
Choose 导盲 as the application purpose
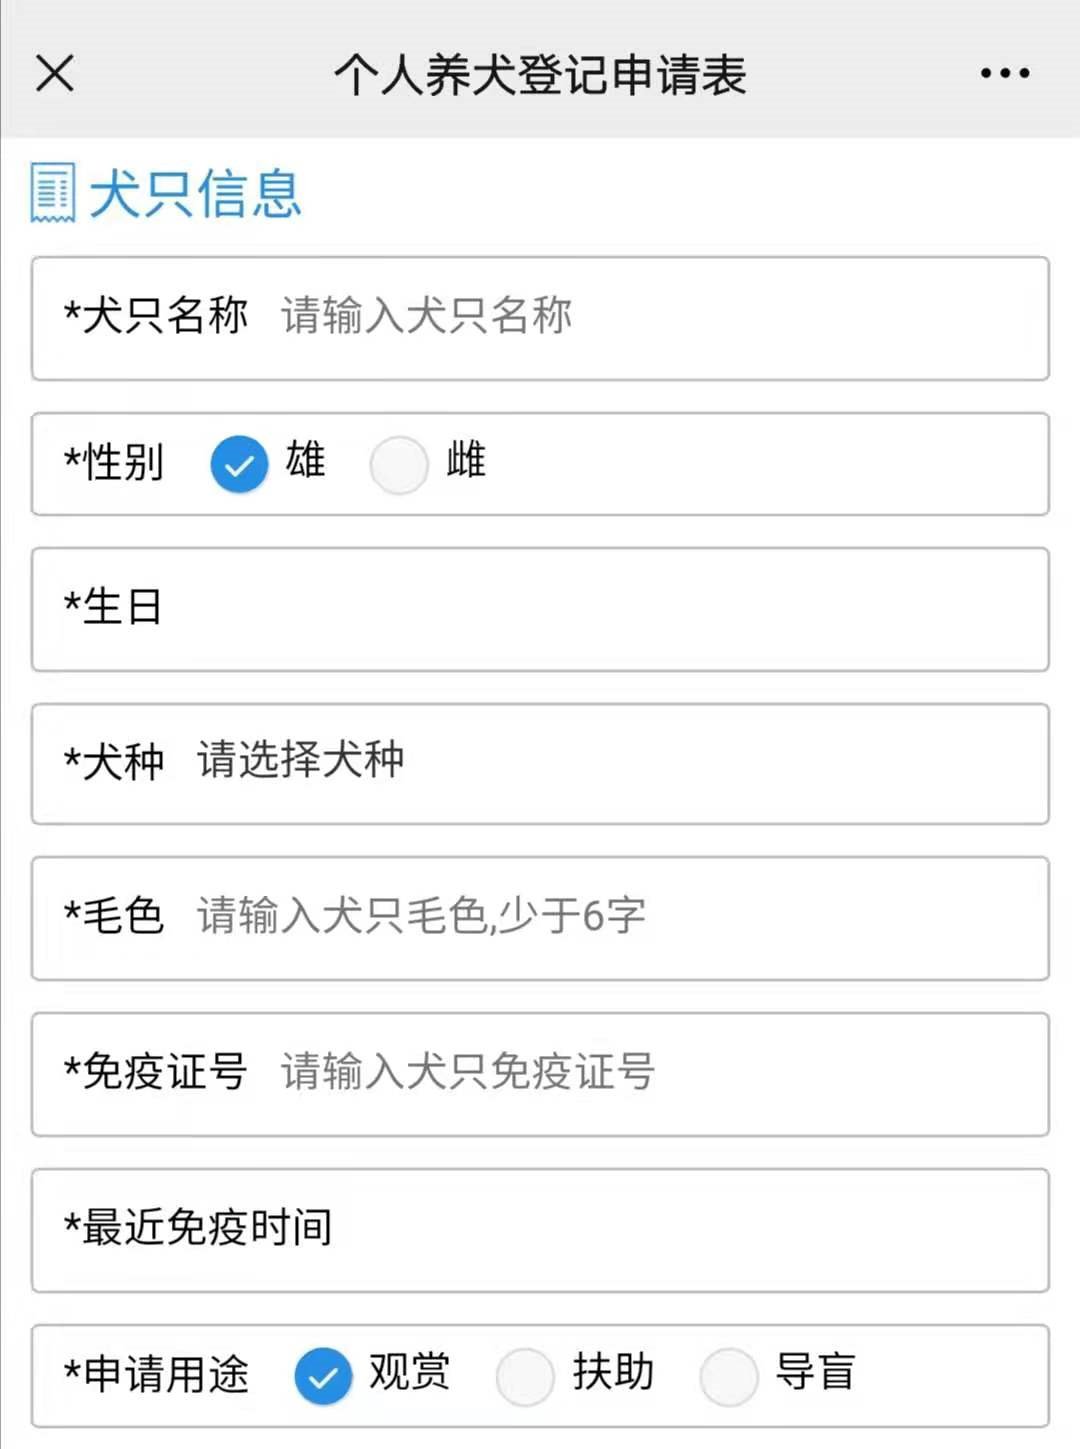point(728,1376)
